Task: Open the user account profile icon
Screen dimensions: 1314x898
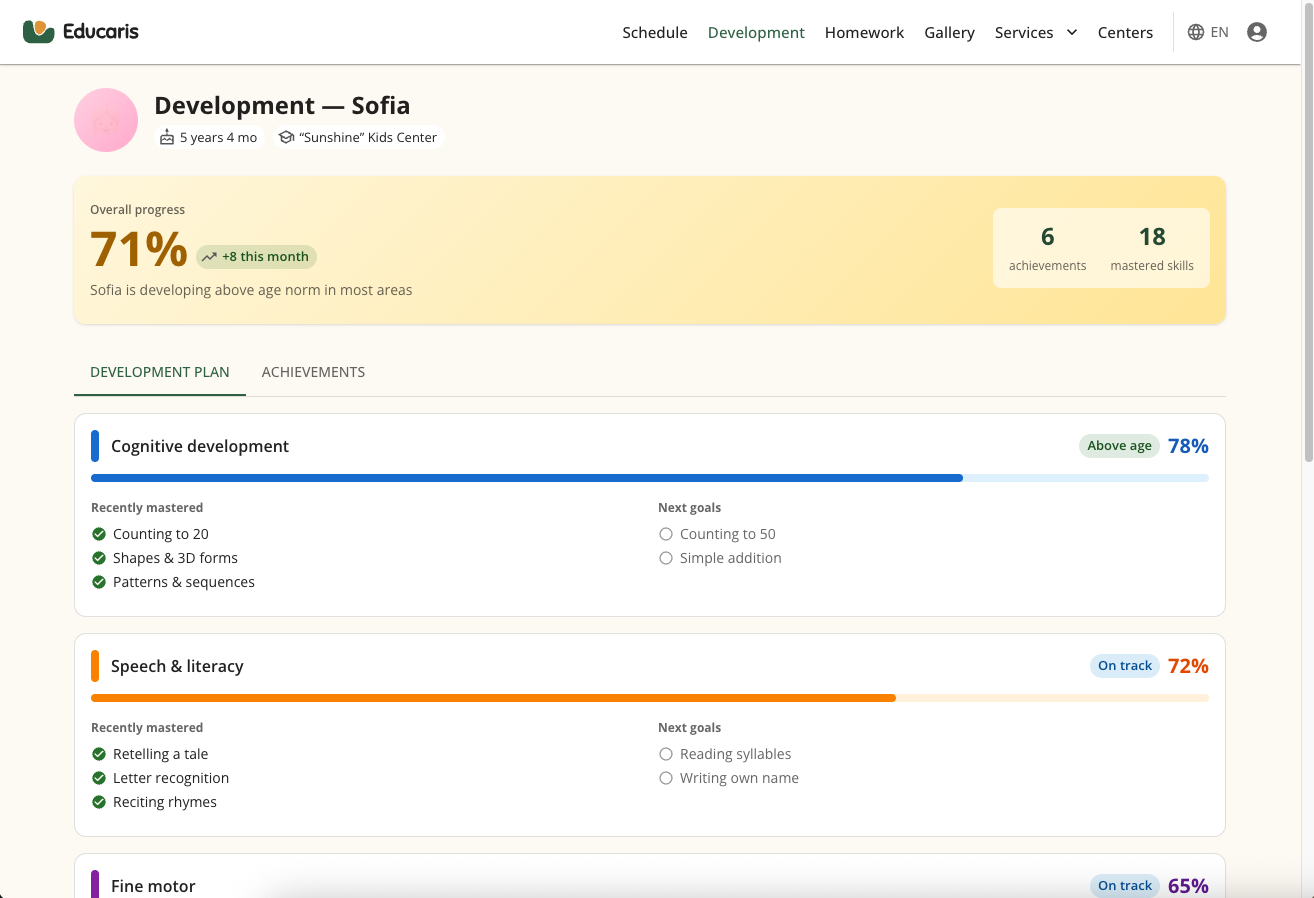Action: coord(1257,32)
